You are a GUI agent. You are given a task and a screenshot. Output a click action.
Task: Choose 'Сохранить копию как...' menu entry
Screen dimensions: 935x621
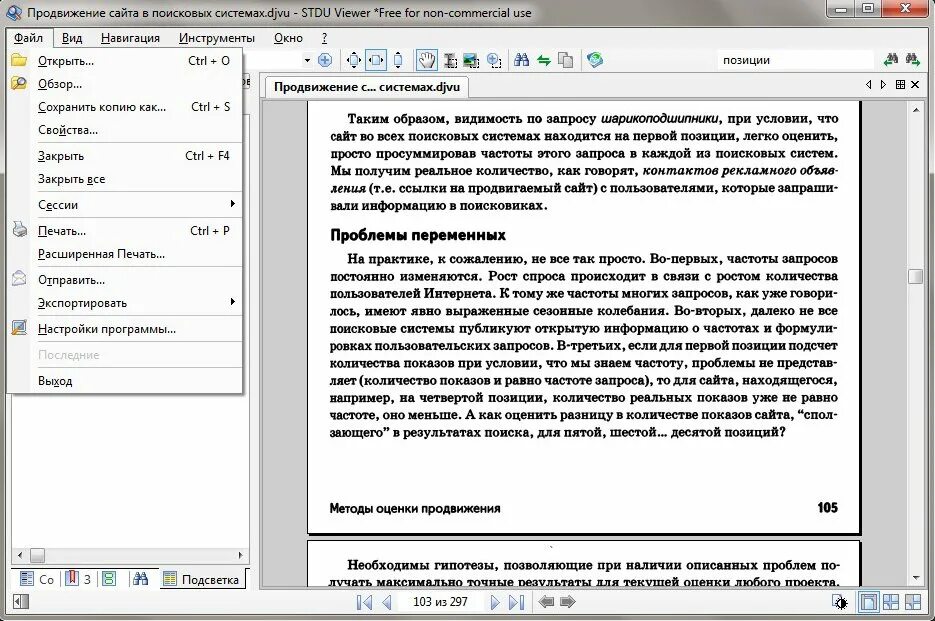click(x=125, y=107)
